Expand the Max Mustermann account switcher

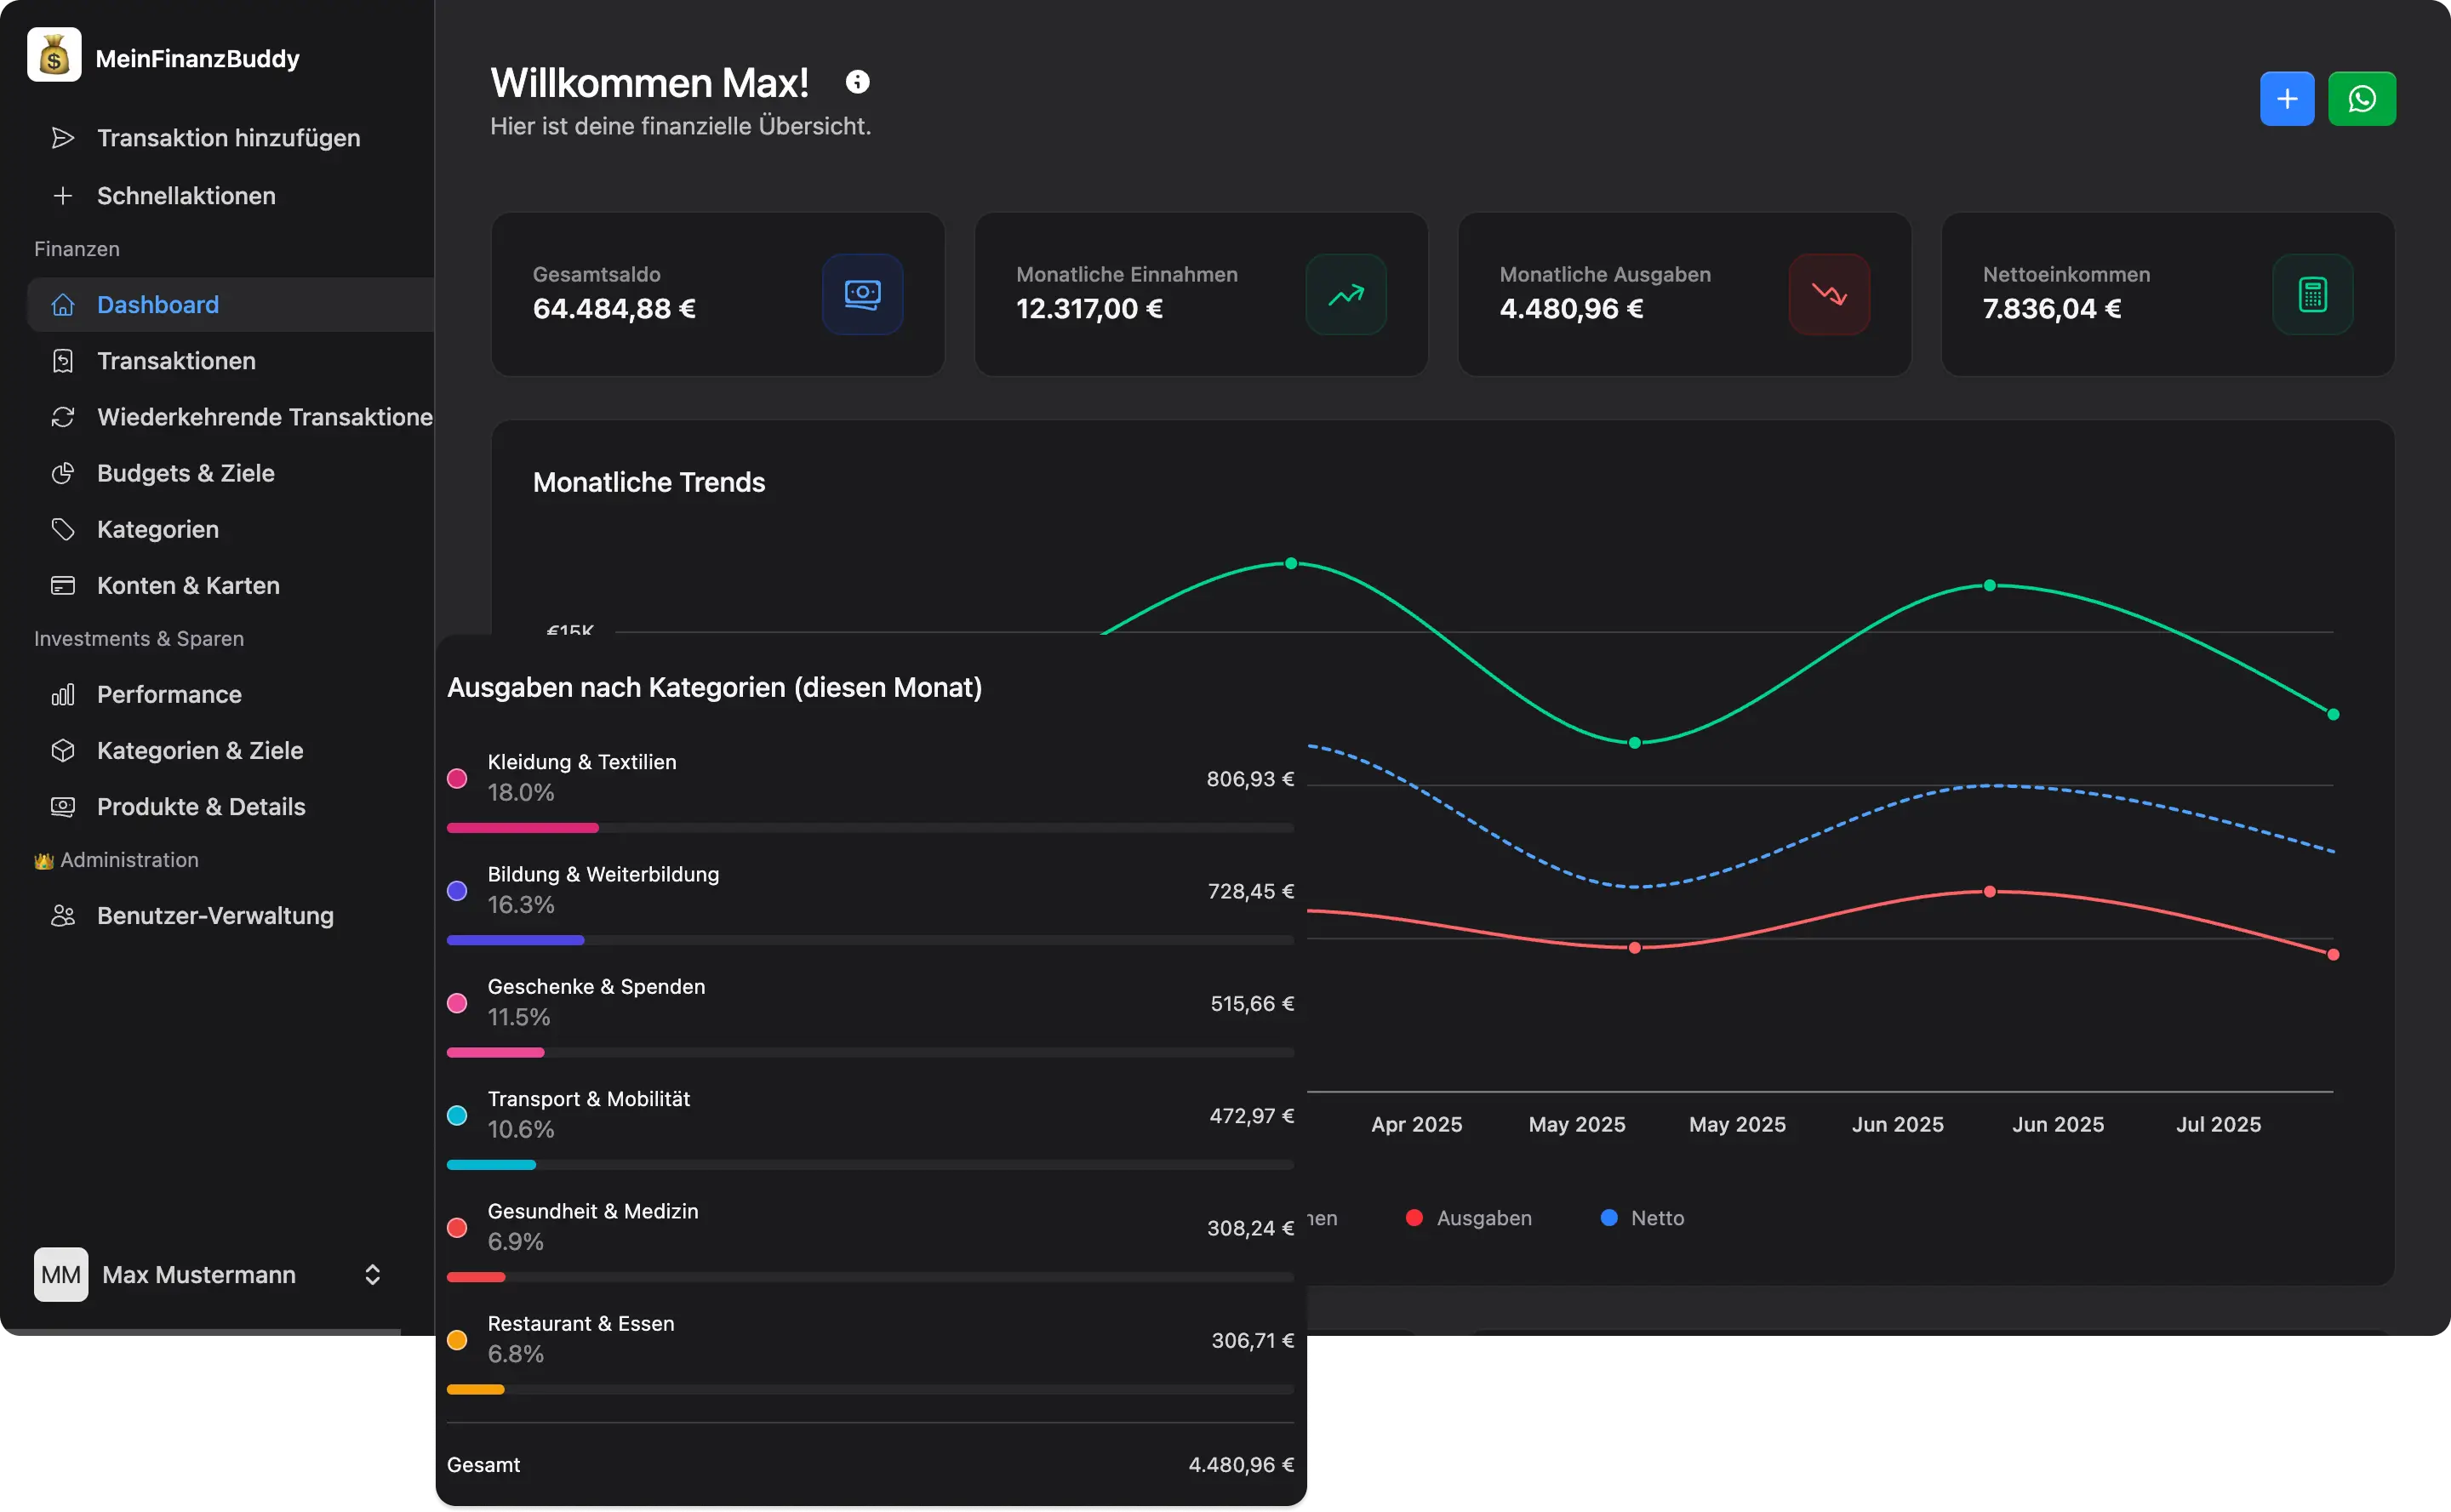371,1274
